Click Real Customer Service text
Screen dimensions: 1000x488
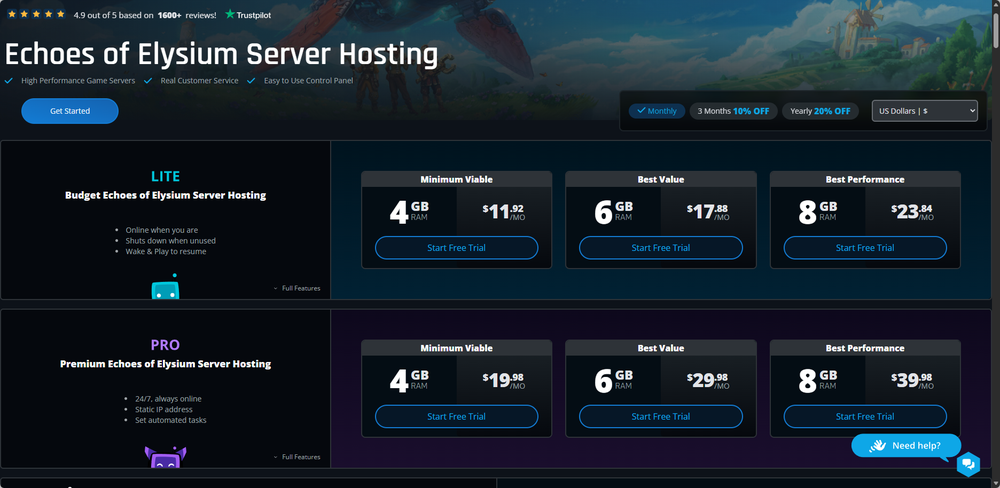[x=200, y=81]
